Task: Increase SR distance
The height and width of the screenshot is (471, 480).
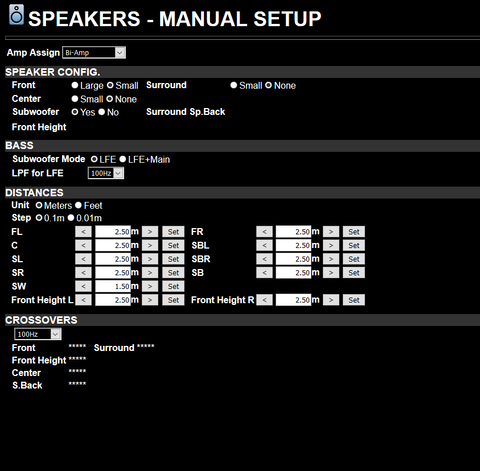Action: click(x=150, y=273)
